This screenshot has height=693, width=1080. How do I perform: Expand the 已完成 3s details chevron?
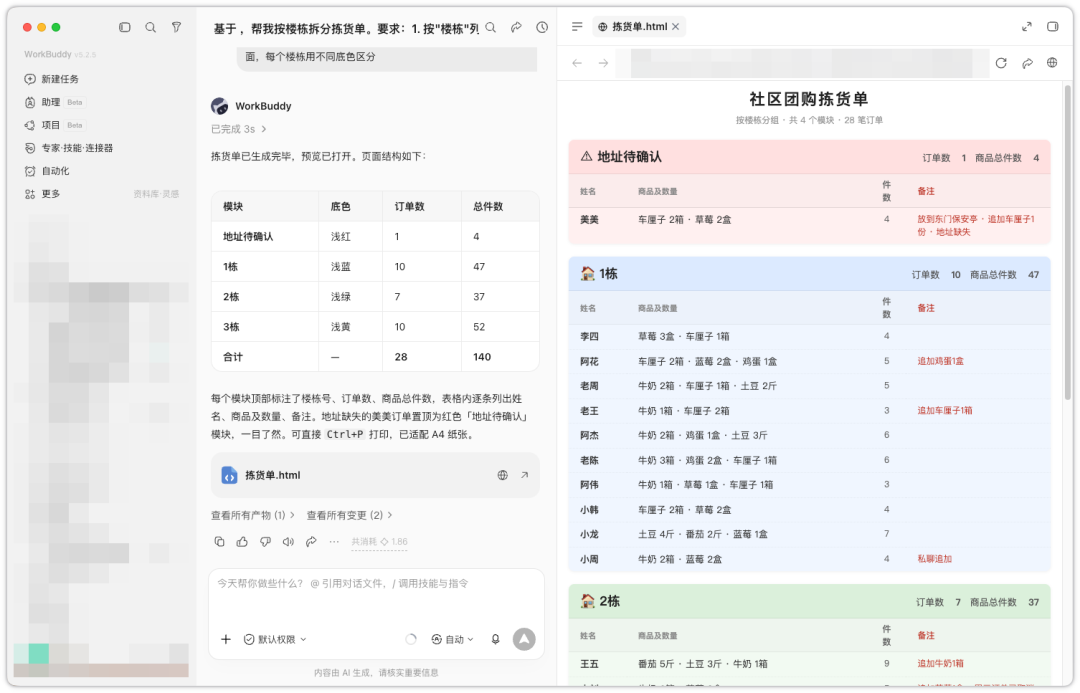264,130
